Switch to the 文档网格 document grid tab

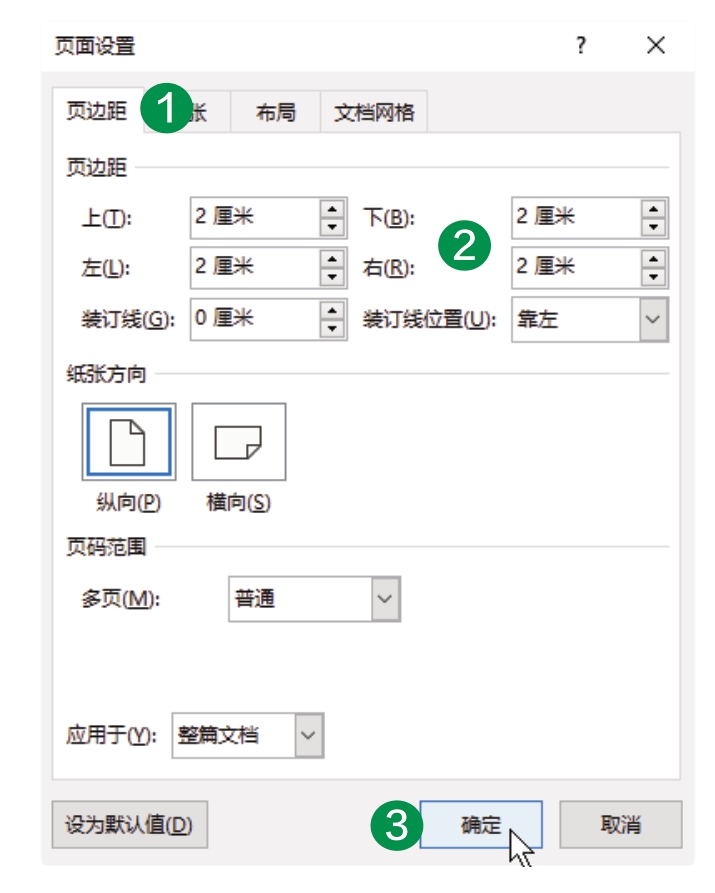(x=374, y=112)
